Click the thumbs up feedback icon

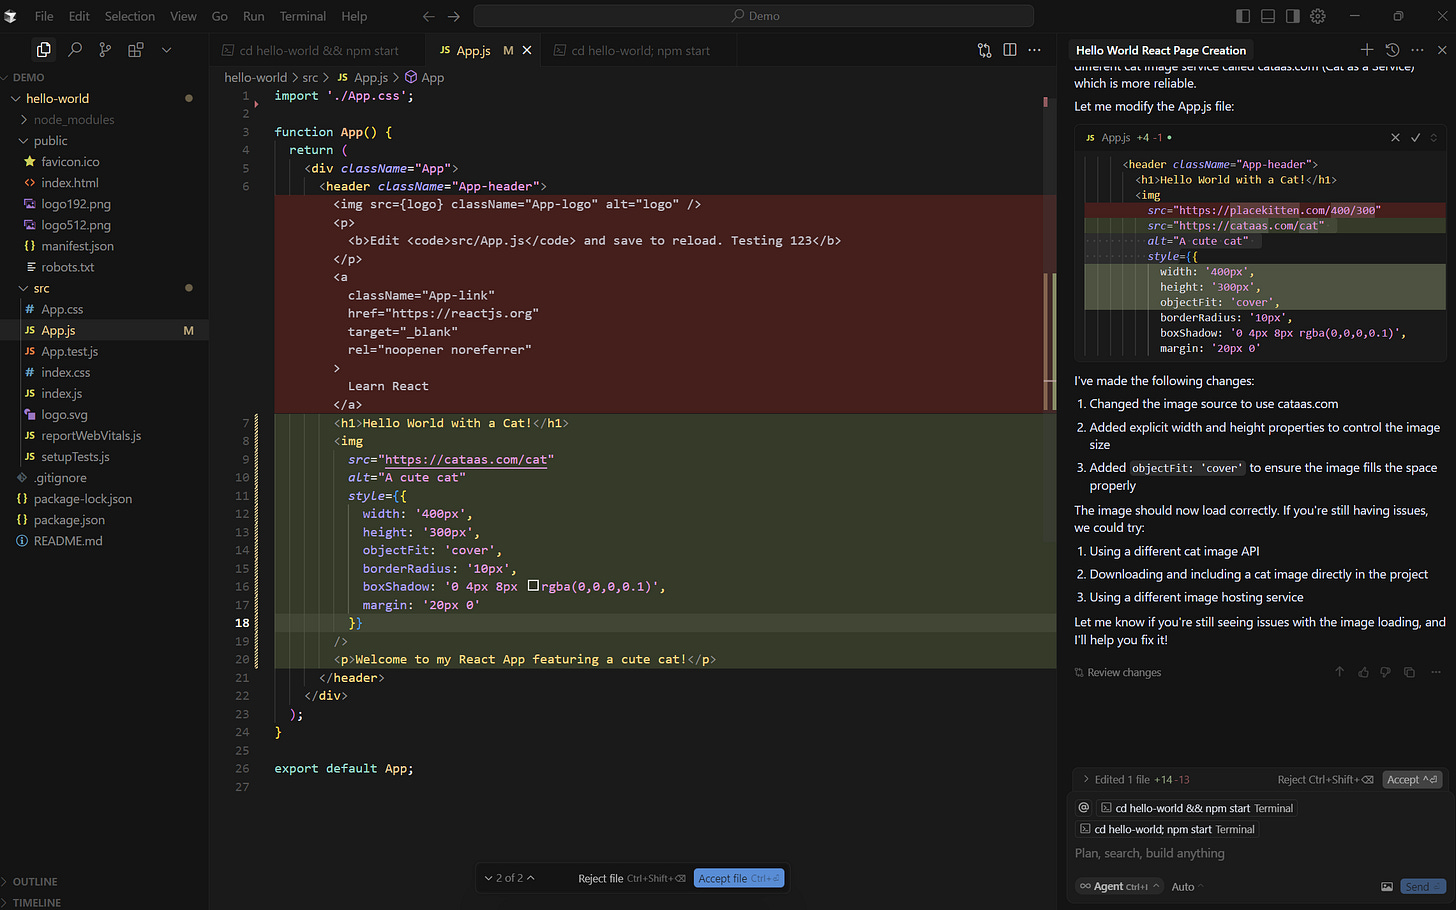pos(1363,672)
